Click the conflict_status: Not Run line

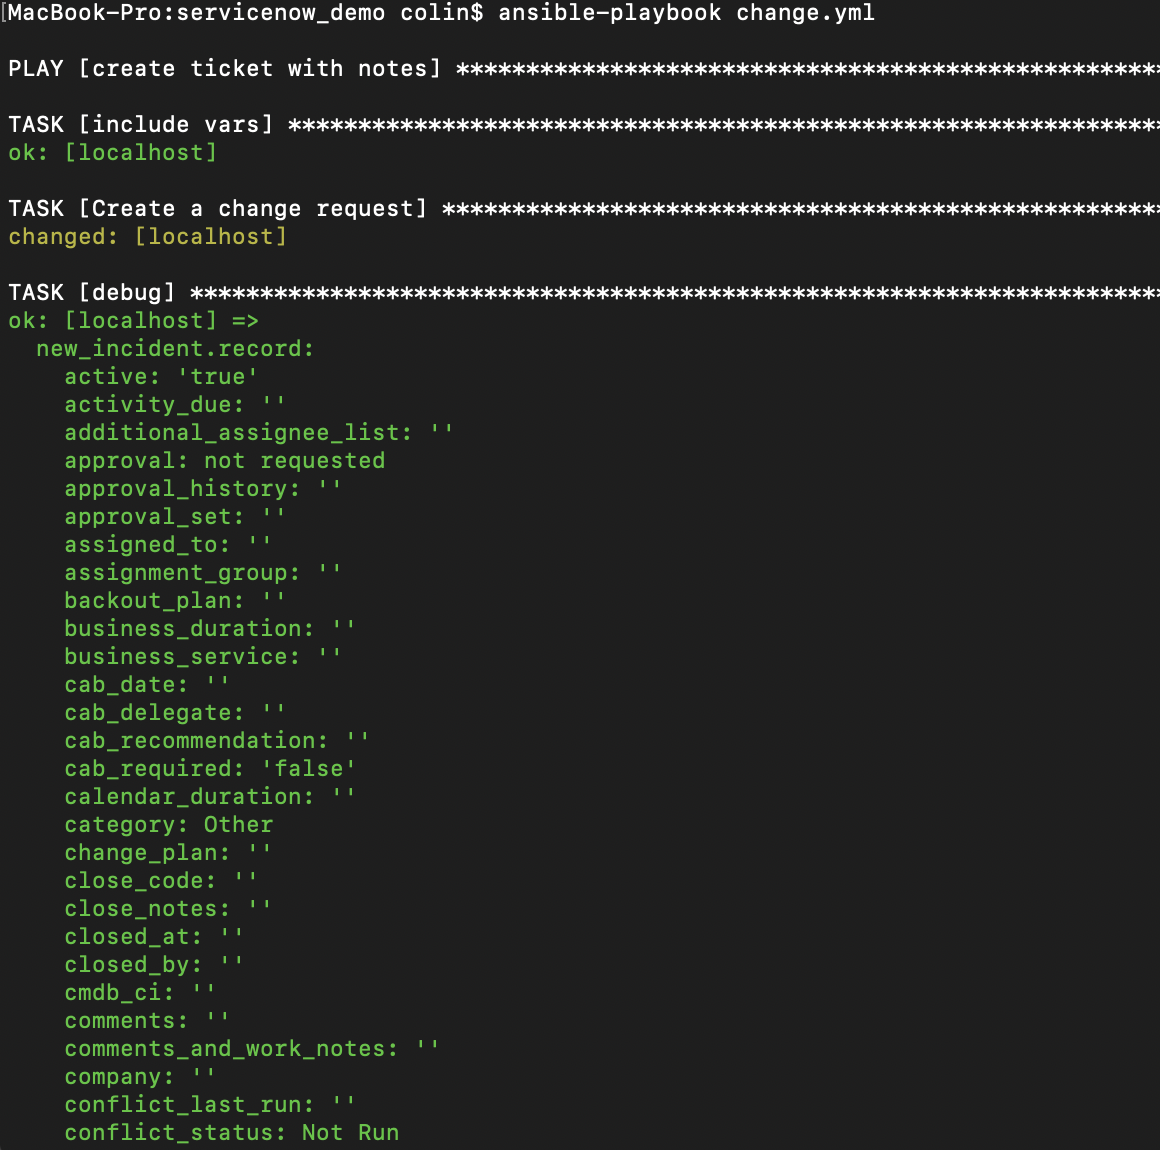[x=231, y=1133]
